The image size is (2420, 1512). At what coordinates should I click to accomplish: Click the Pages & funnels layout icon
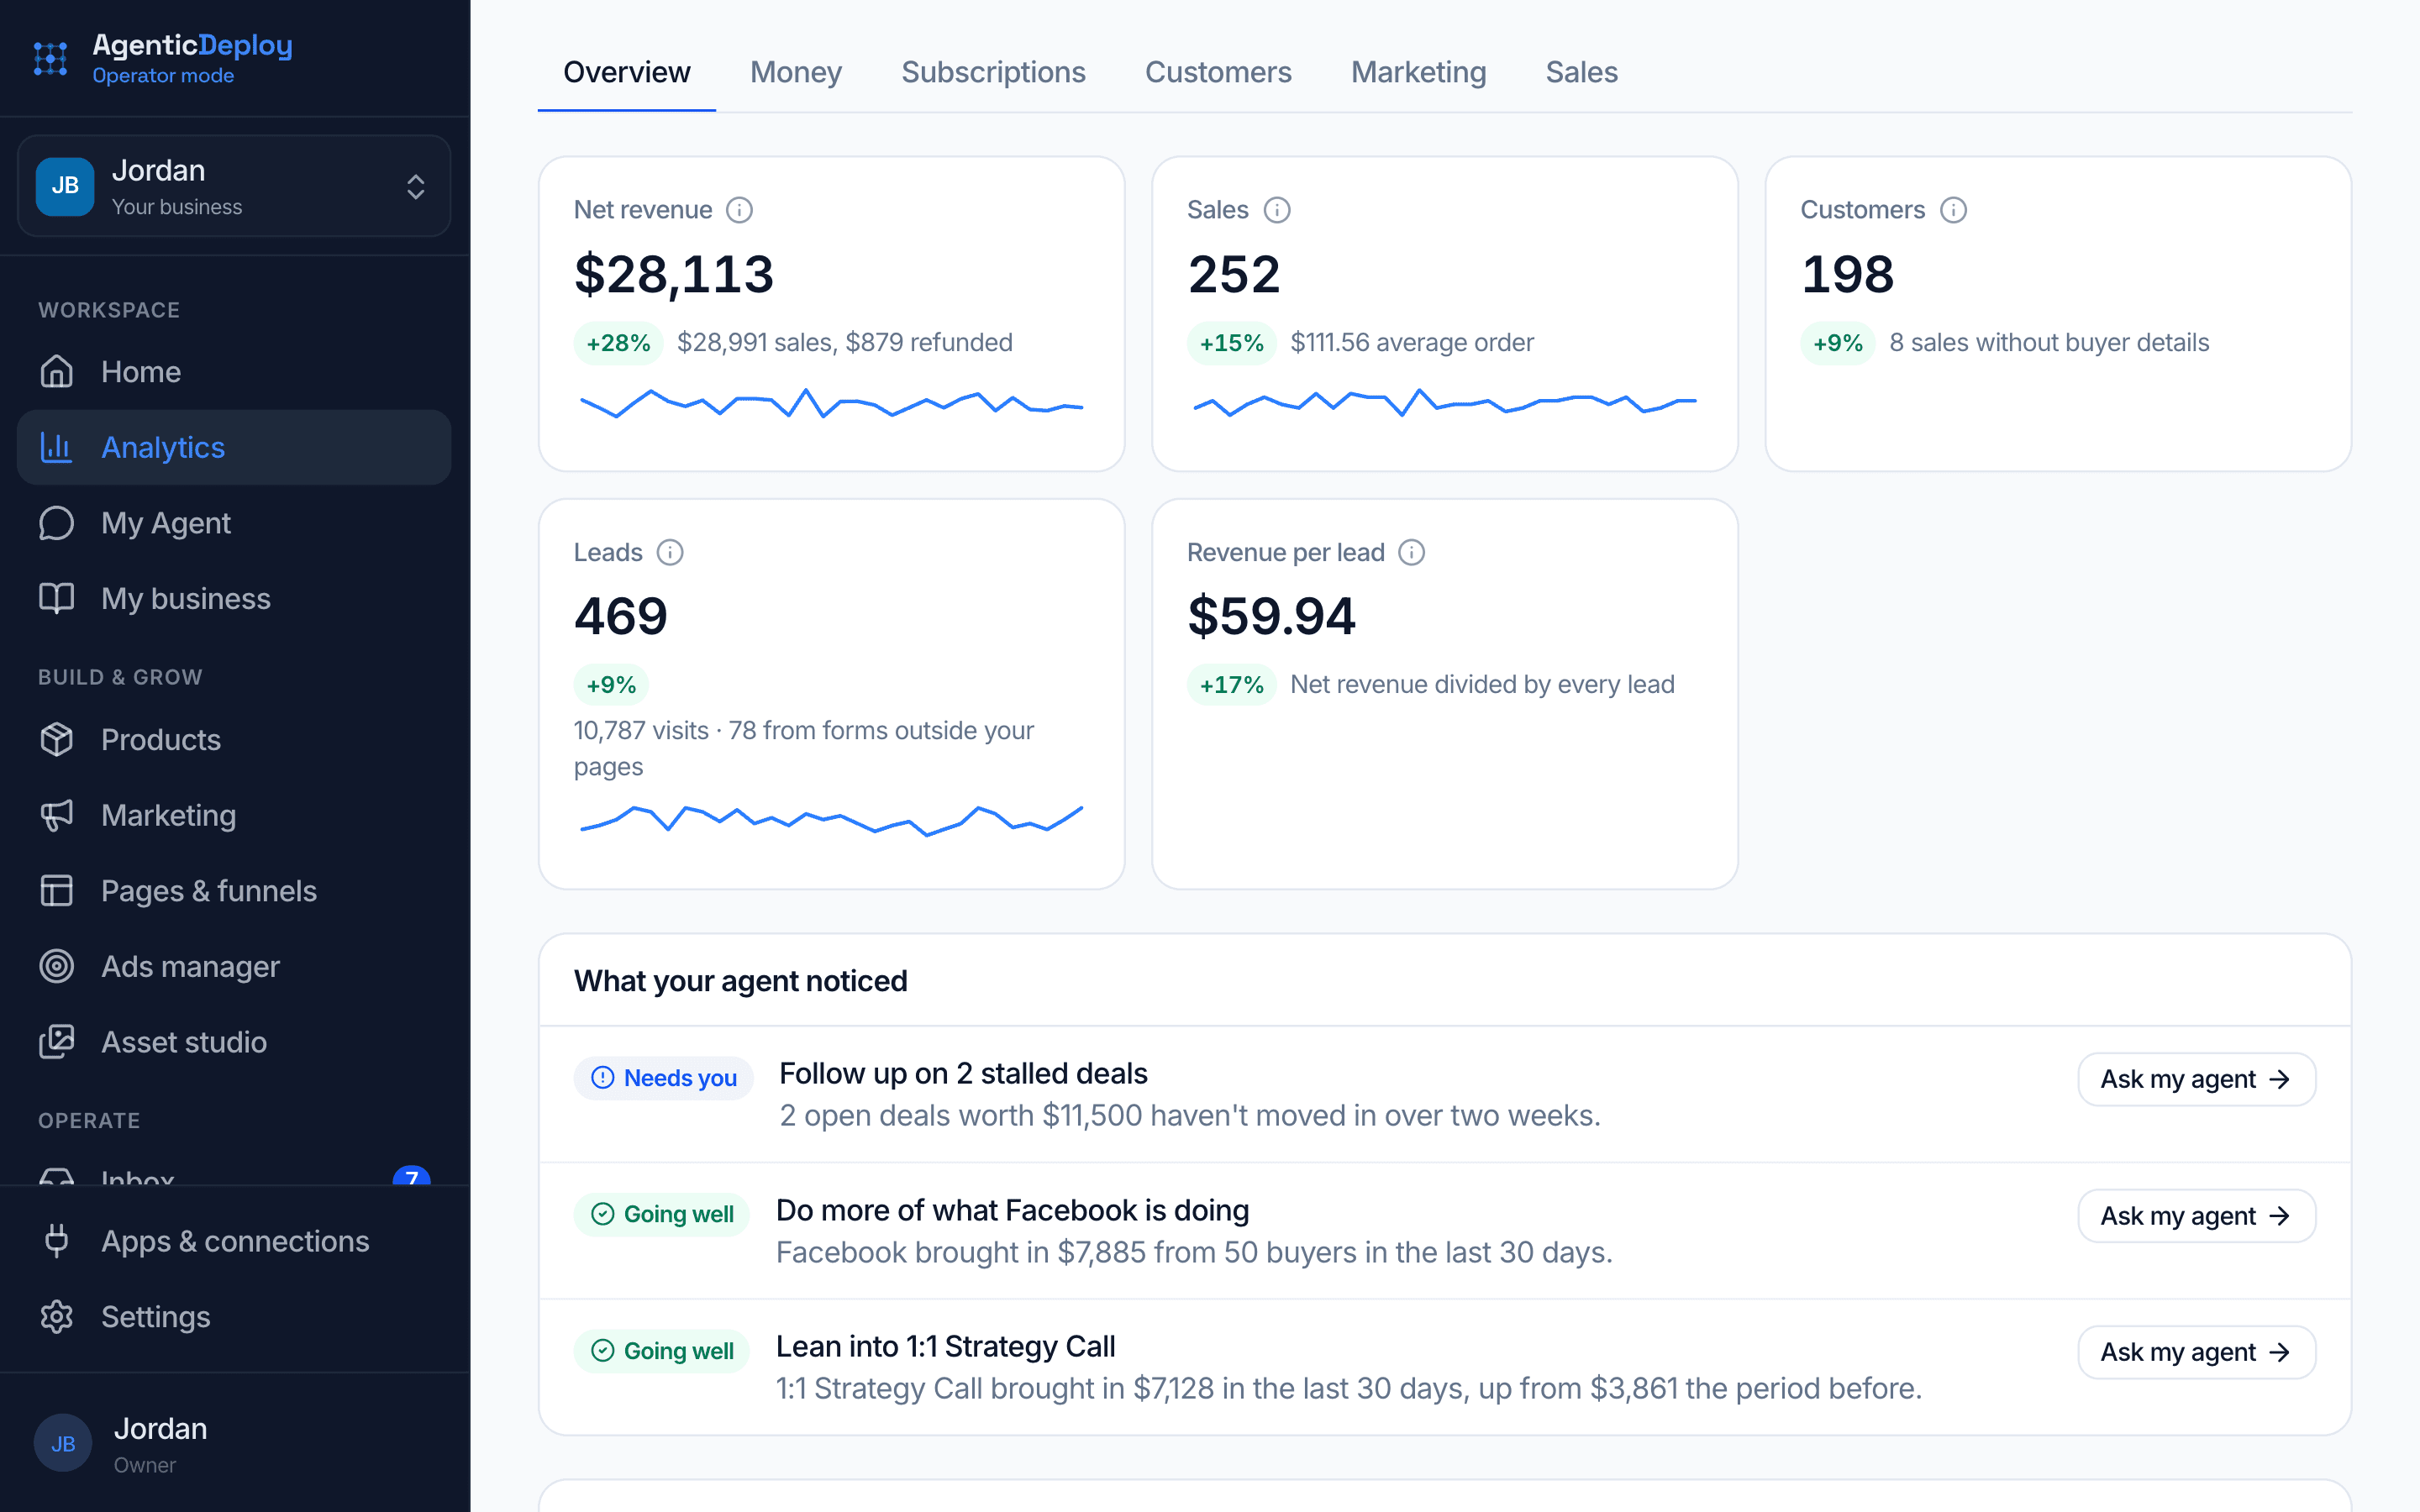pyautogui.click(x=57, y=890)
